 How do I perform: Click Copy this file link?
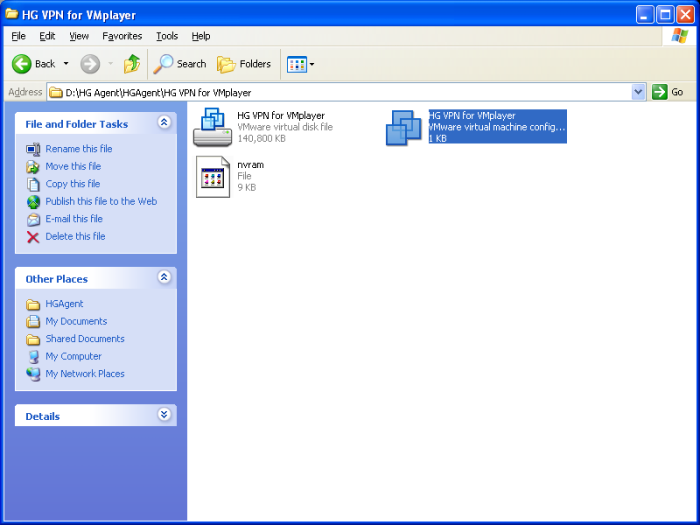[73, 183]
